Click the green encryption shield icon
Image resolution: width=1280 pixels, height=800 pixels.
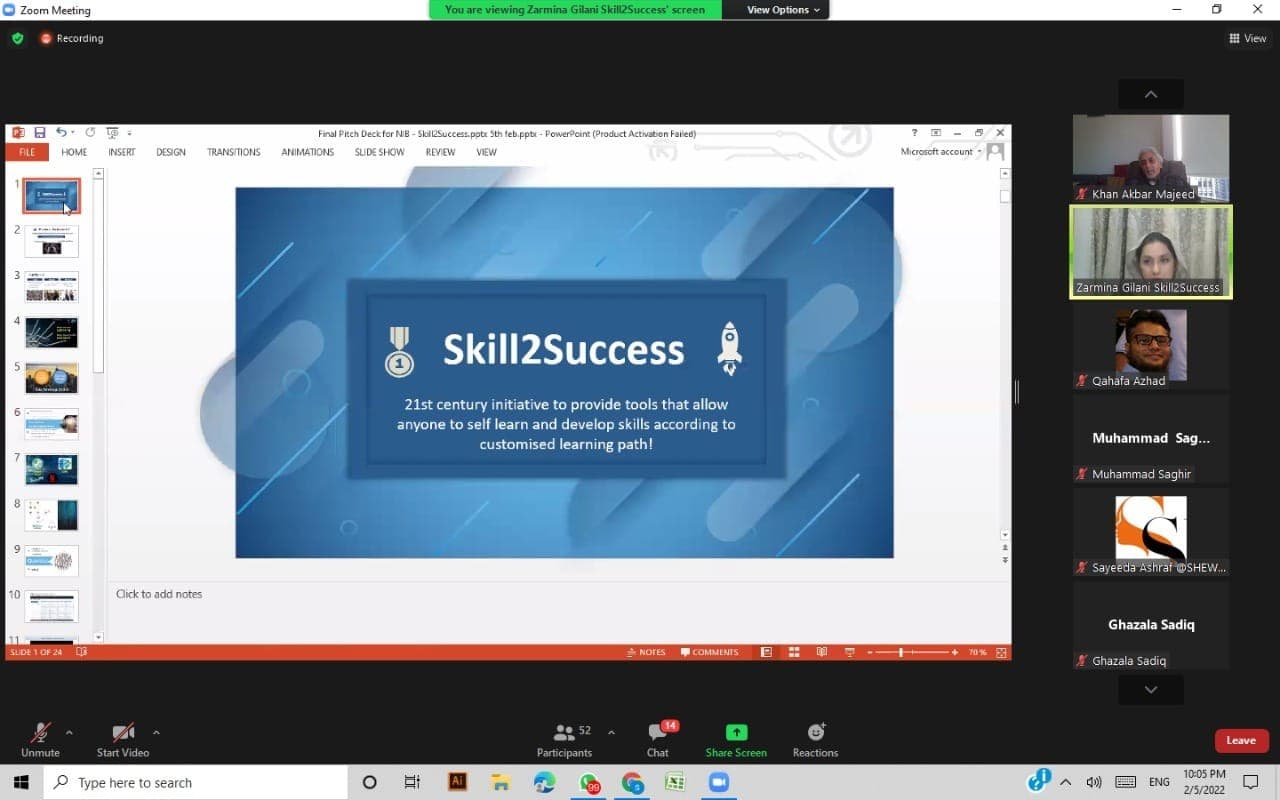pyautogui.click(x=17, y=38)
